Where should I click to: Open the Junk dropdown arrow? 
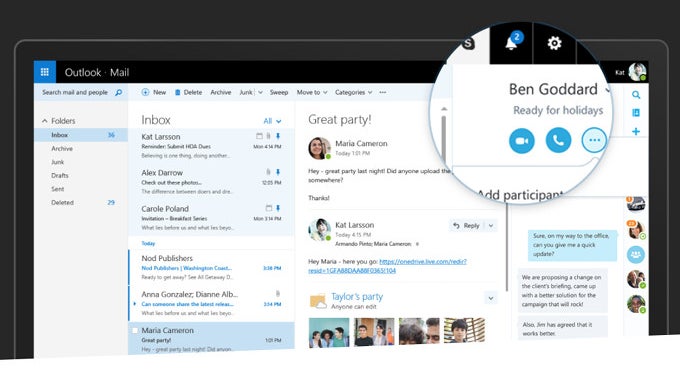[260, 92]
